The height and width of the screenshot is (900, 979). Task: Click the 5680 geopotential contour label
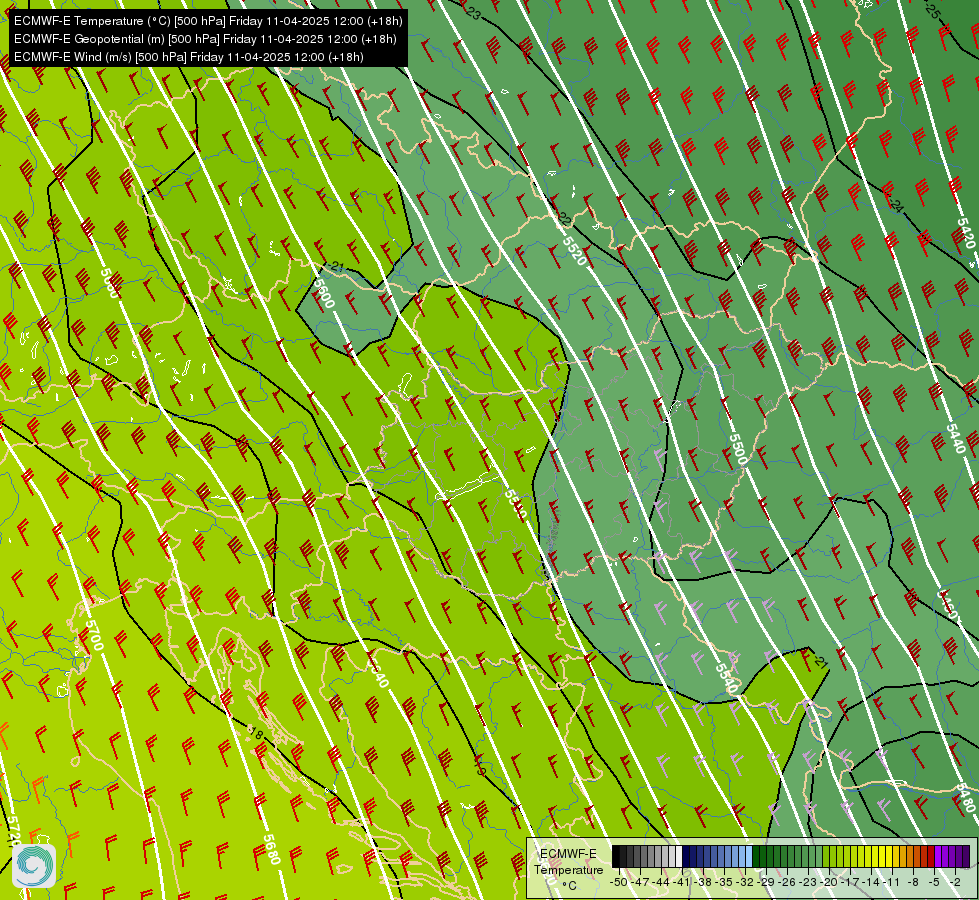(271, 849)
